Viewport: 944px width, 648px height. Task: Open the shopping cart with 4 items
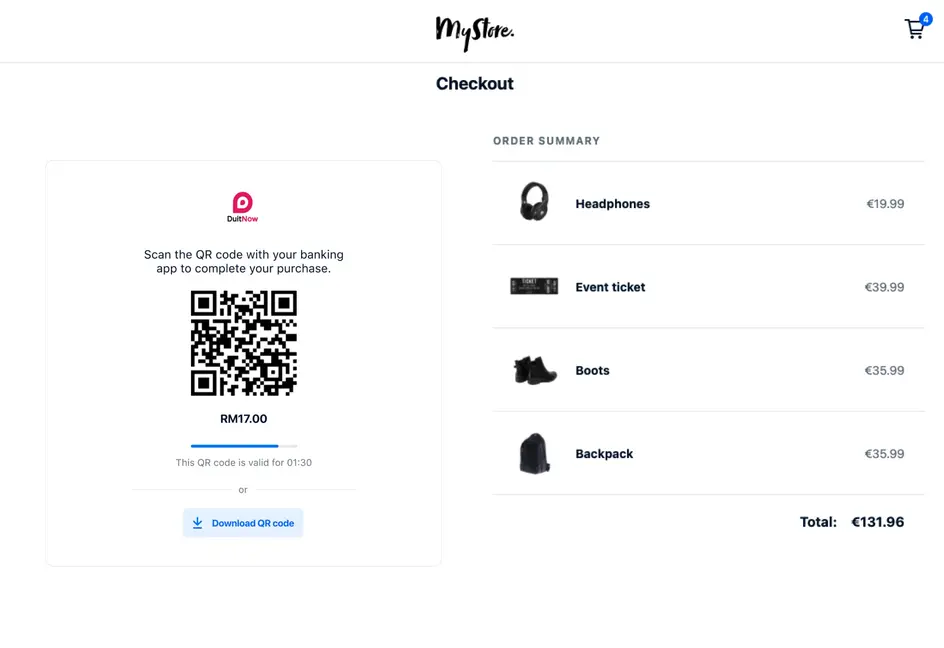914,29
